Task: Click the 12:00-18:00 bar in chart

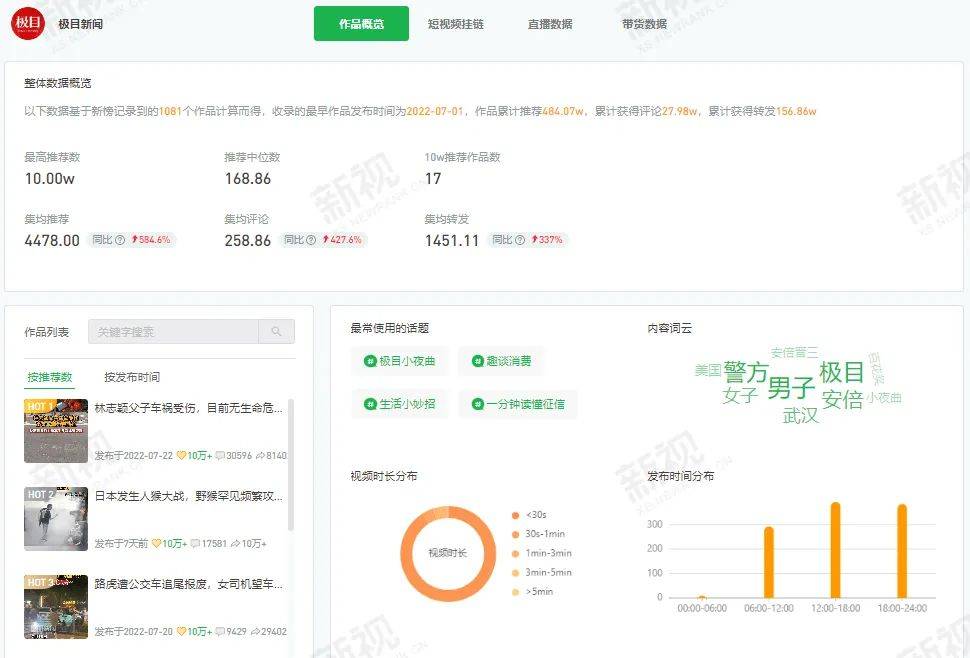Action: tap(835, 550)
